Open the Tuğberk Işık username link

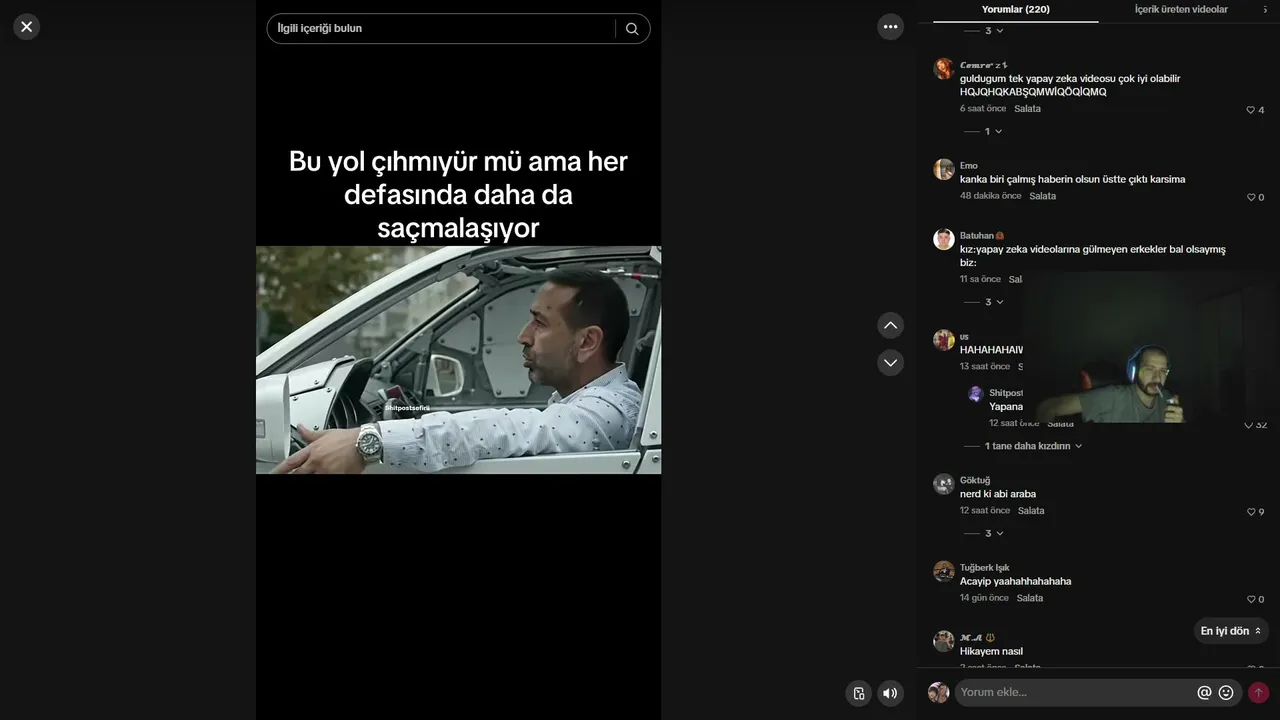[x=985, y=568]
